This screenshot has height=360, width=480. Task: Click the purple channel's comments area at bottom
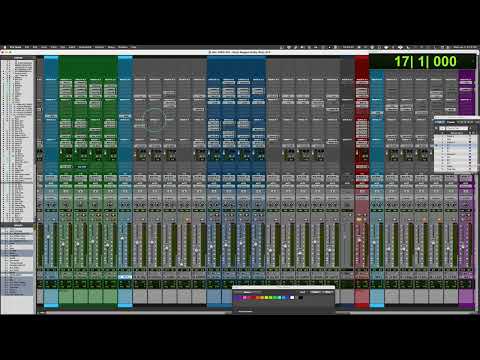(x=466, y=297)
